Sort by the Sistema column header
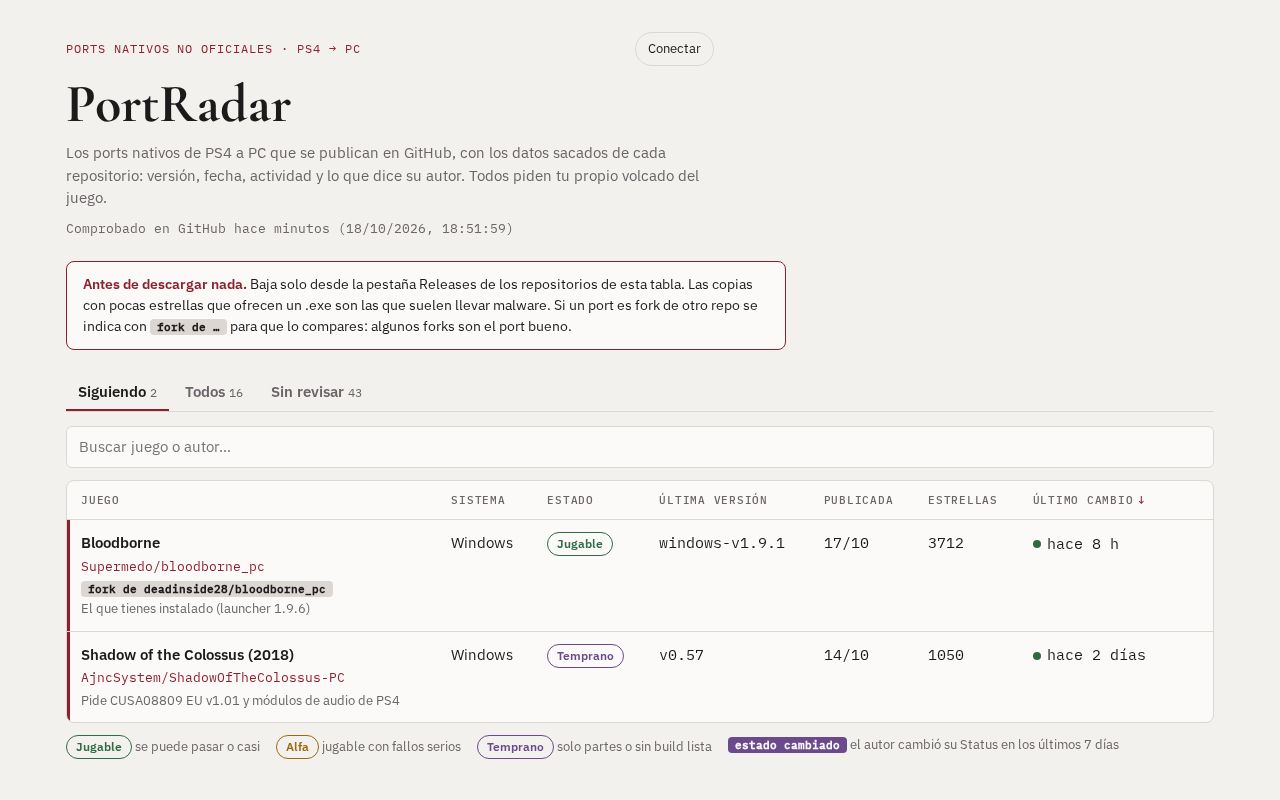1280x800 pixels. (478, 500)
